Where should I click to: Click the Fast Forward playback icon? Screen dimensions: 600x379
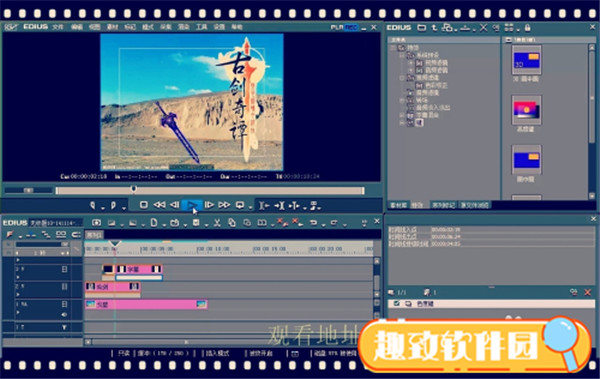pyautogui.click(x=224, y=205)
